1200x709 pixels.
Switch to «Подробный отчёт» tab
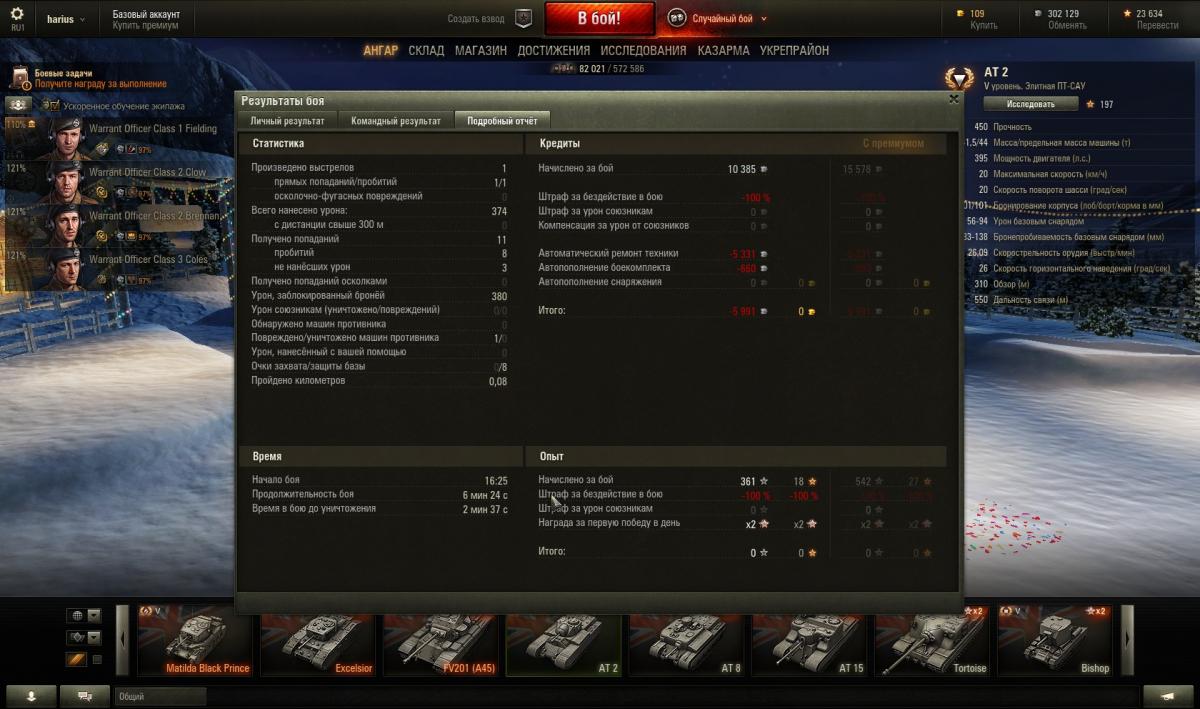pos(503,121)
